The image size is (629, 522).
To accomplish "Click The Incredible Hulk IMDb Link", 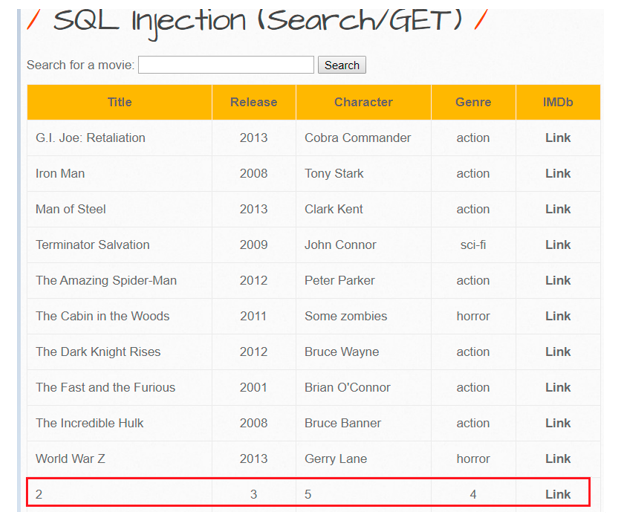I will tap(557, 423).
